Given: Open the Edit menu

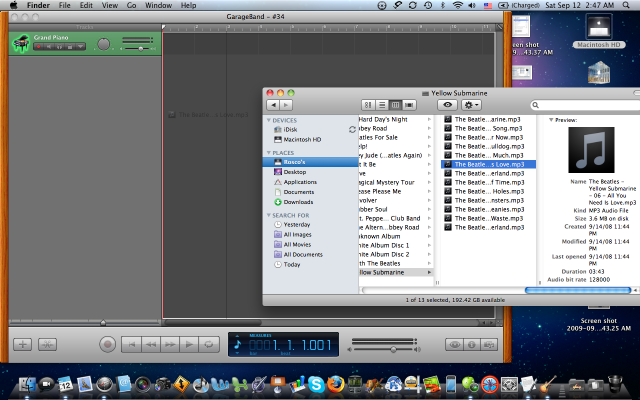Looking at the screenshot, I should coord(86,5).
